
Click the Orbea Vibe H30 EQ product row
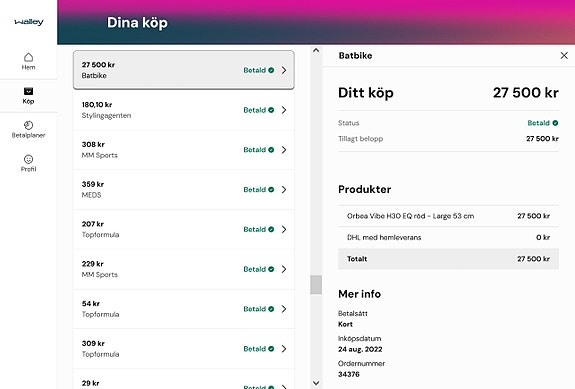click(448, 216)
